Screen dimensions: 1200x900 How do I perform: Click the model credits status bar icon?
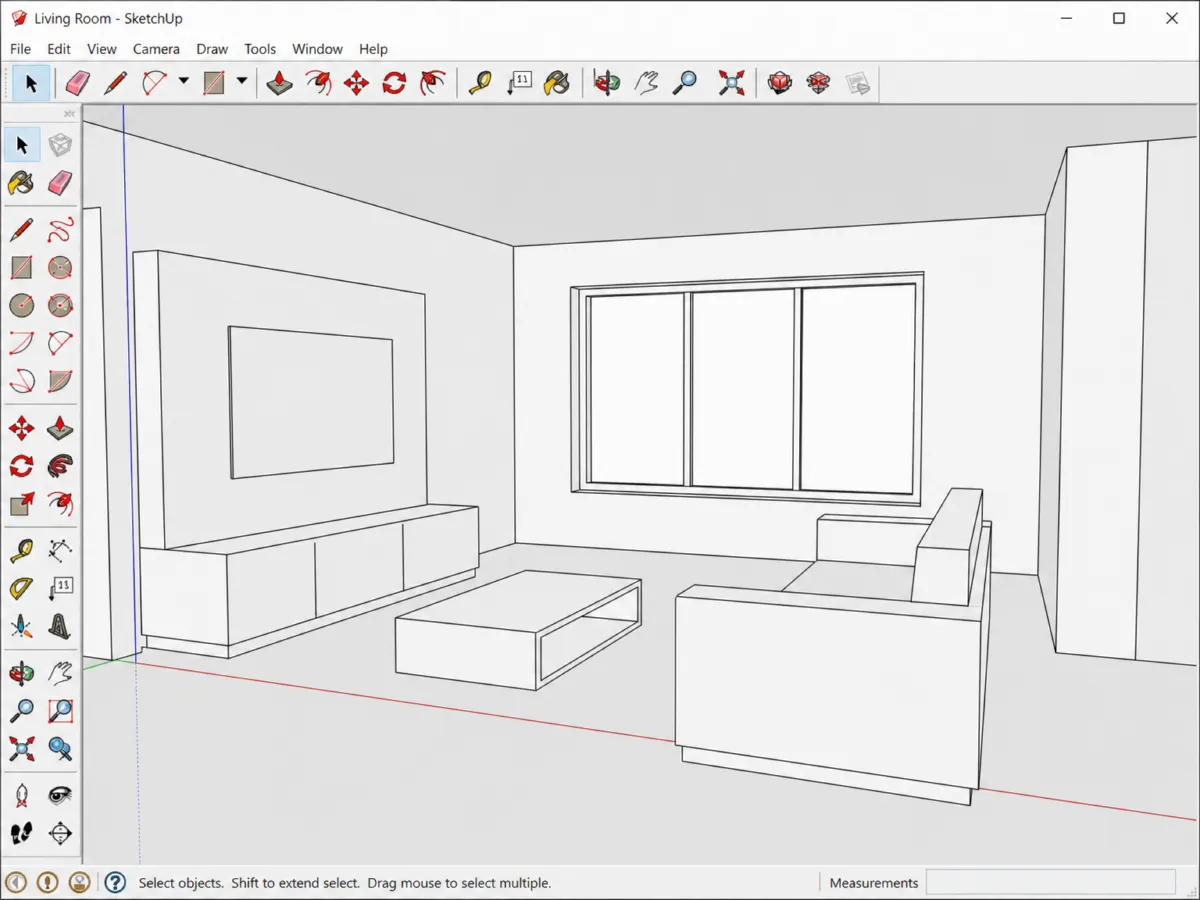48,883
